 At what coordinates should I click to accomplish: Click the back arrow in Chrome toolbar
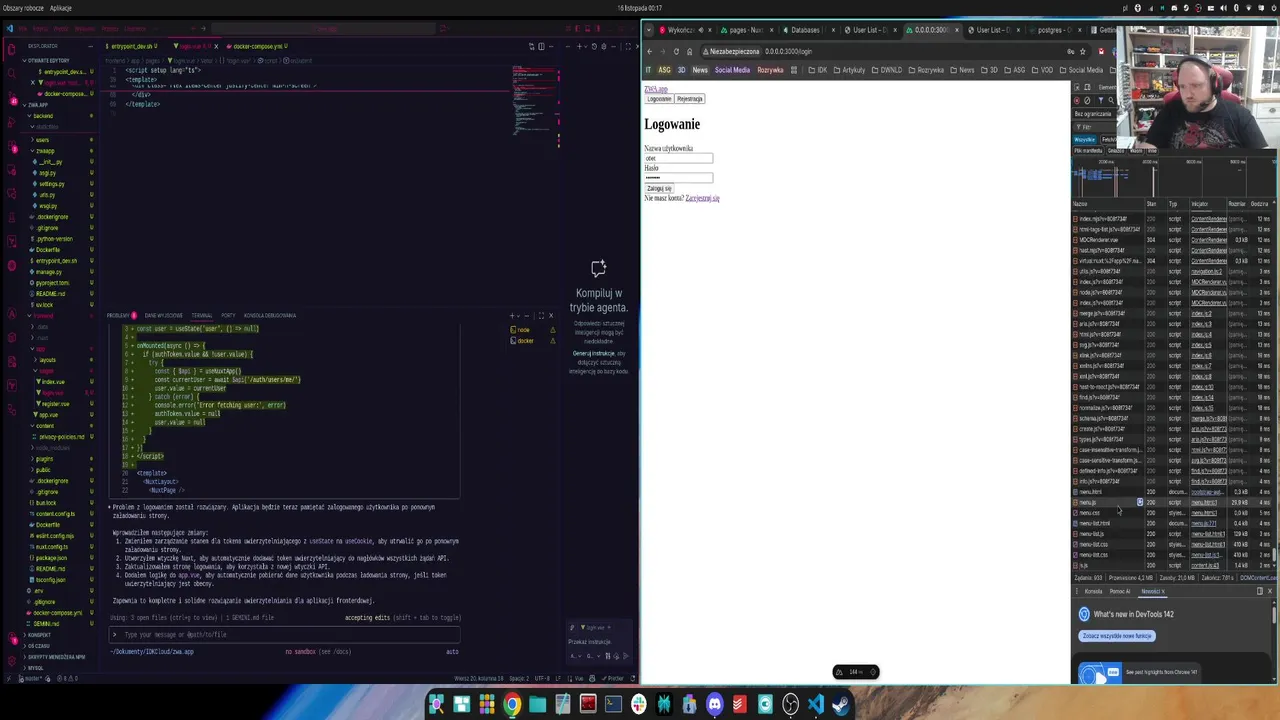tap(649, 51)
